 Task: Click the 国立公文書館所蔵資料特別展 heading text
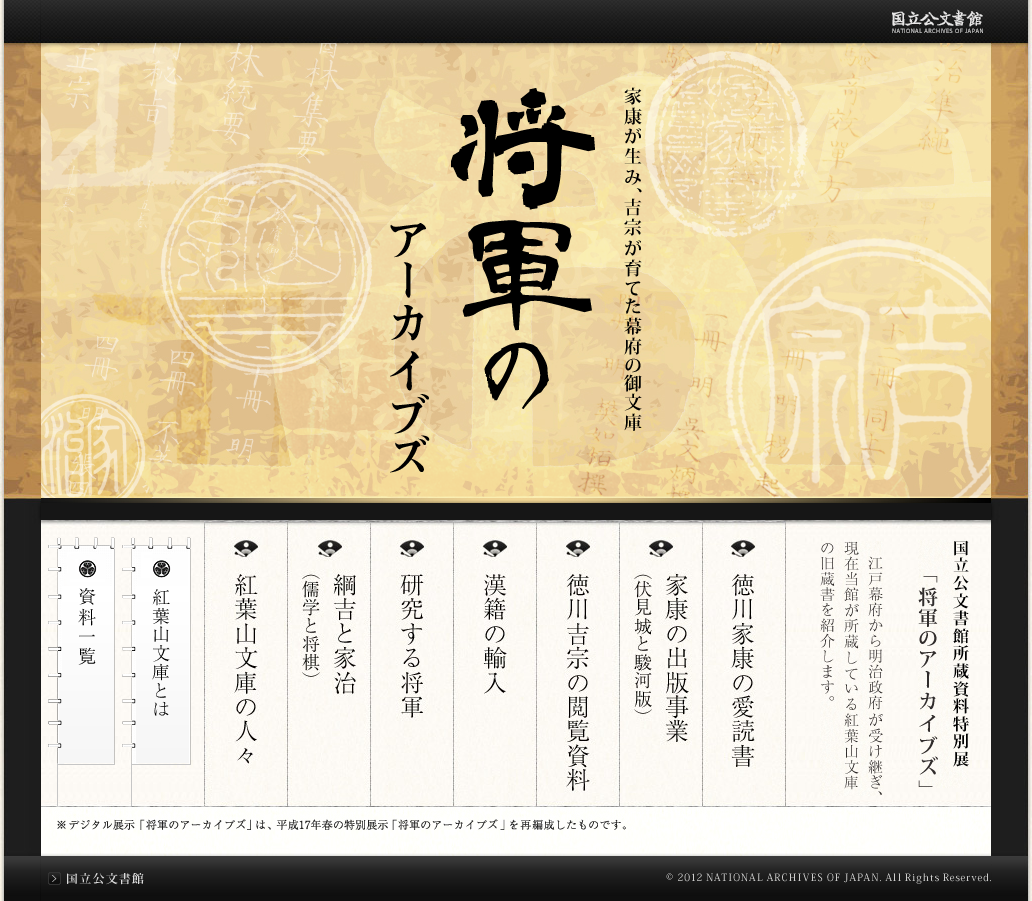point(961,654)
